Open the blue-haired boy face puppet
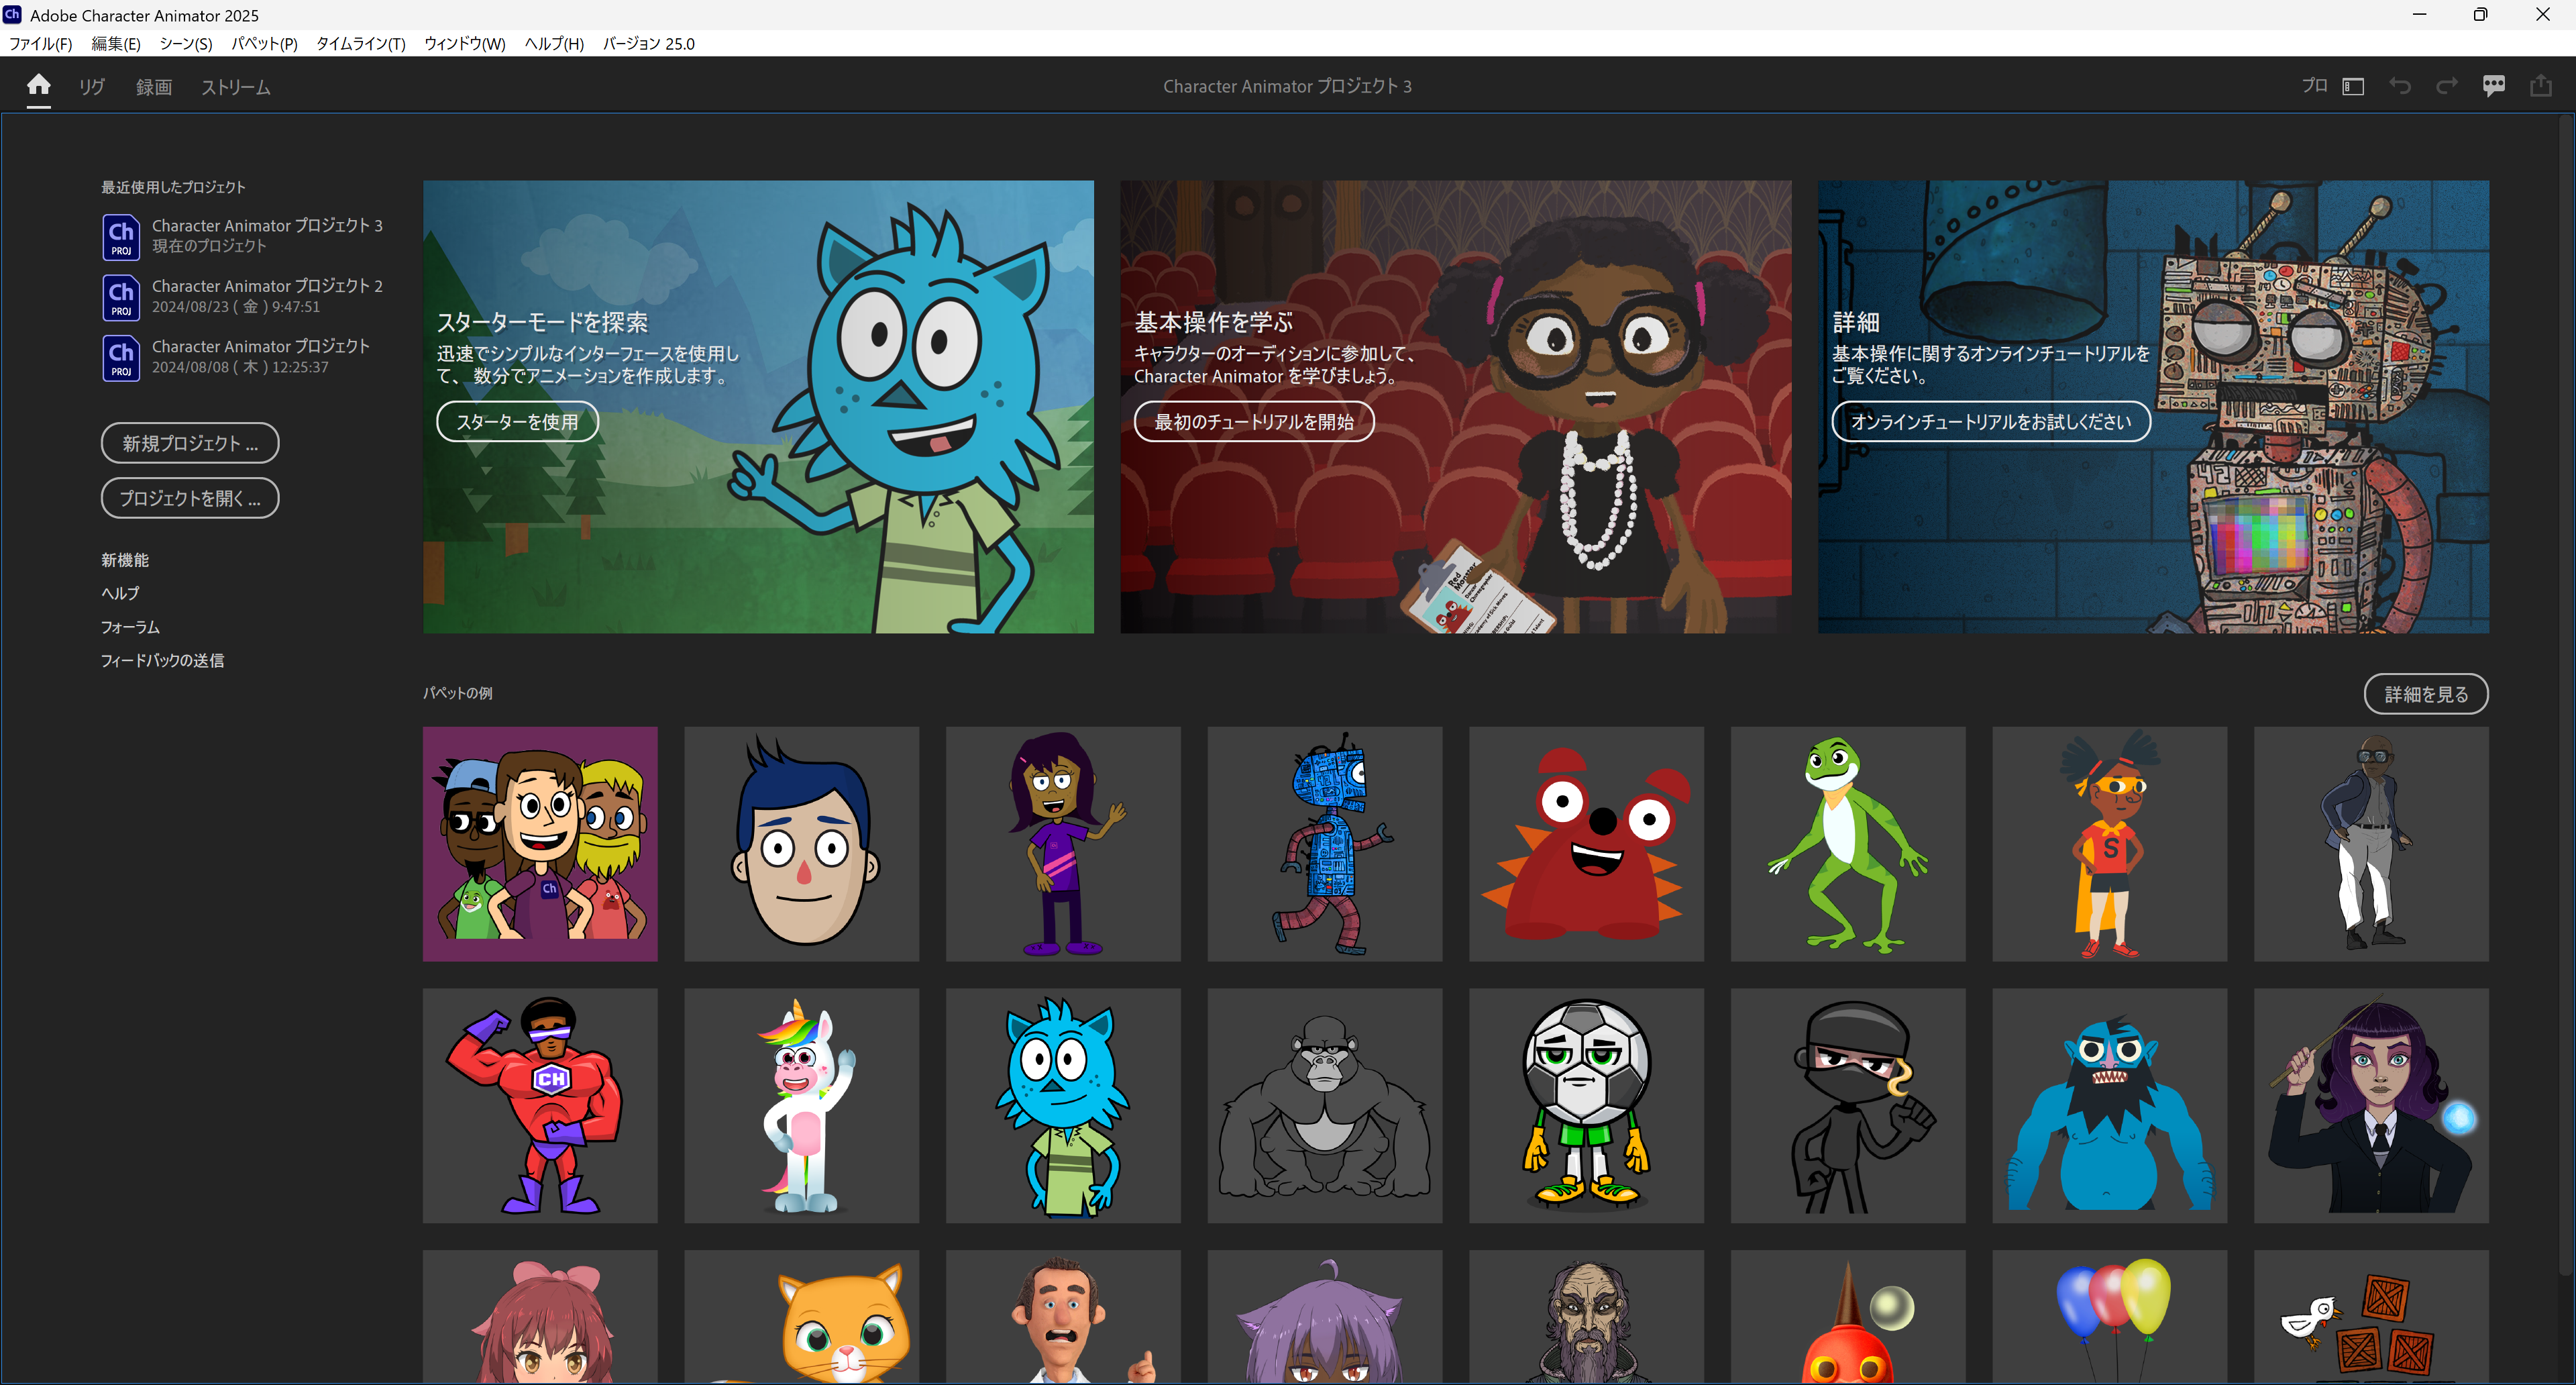 point(802,844)
